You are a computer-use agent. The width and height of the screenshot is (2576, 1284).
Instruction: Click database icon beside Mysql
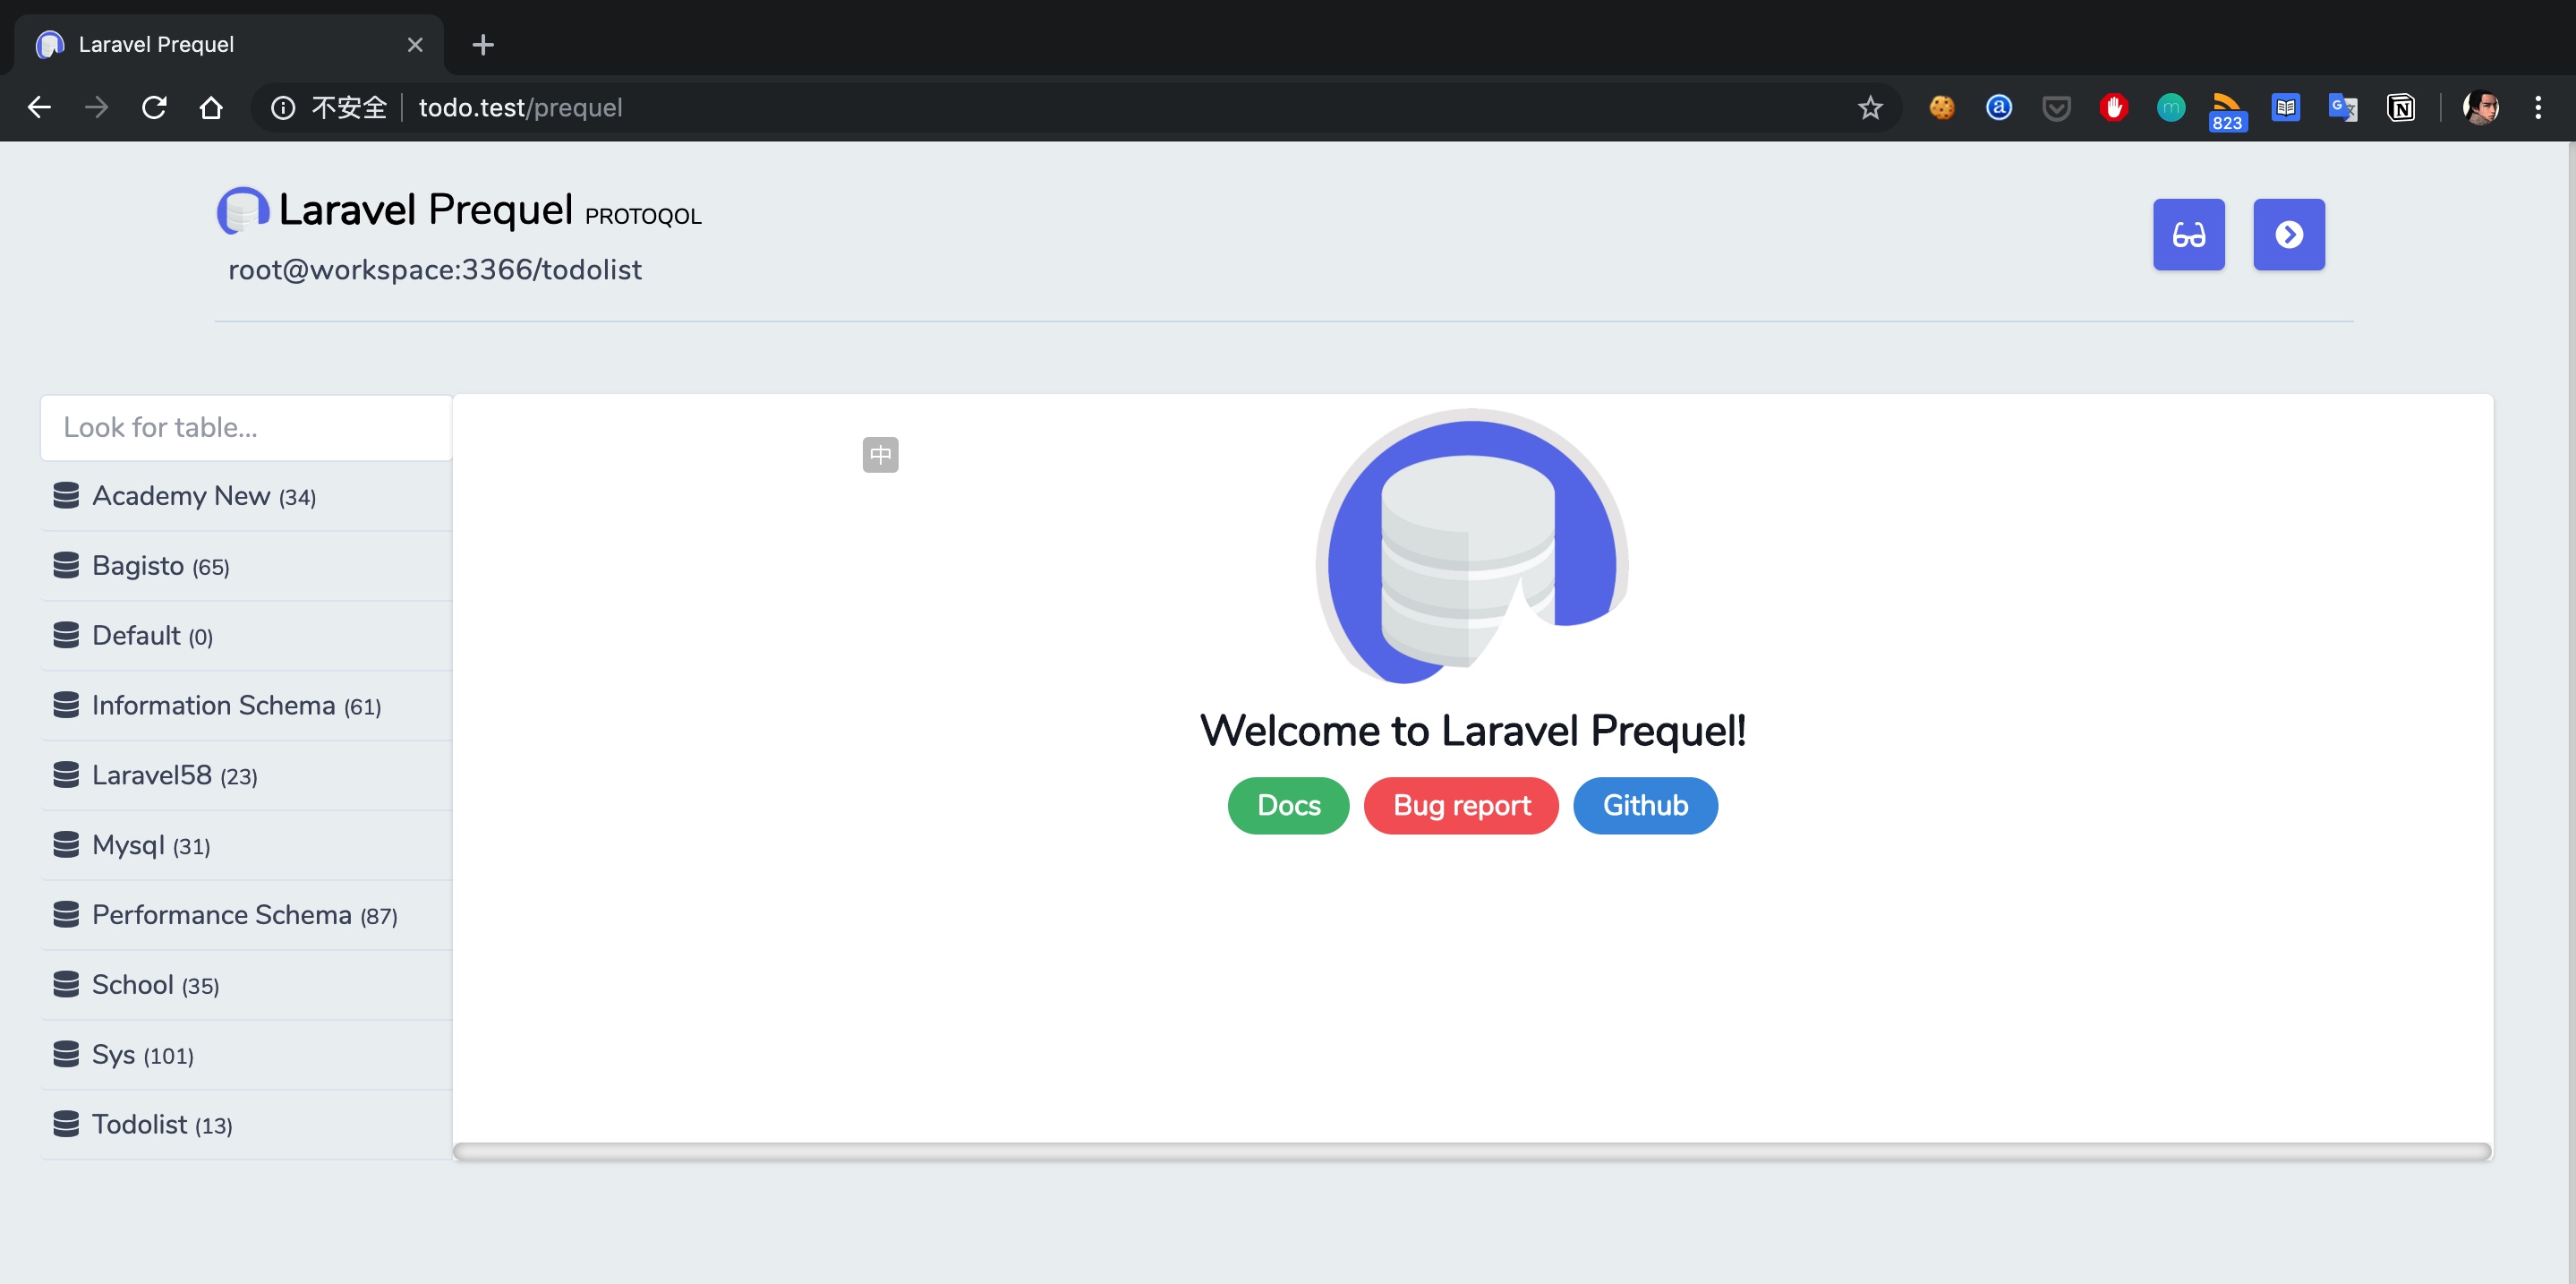point(66,845)
